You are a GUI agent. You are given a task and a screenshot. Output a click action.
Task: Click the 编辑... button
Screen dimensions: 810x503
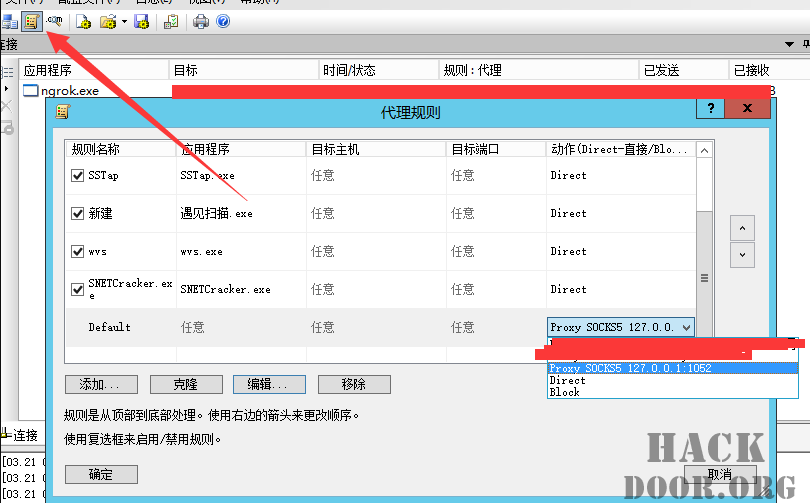pos(269,384)
